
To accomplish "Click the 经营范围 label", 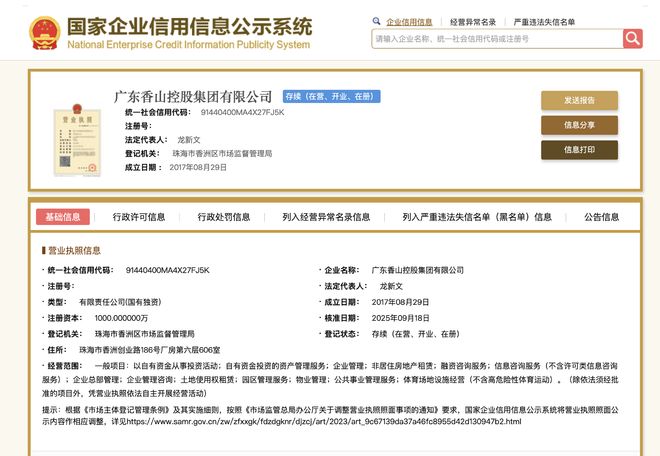I will (x=64, y=366).
